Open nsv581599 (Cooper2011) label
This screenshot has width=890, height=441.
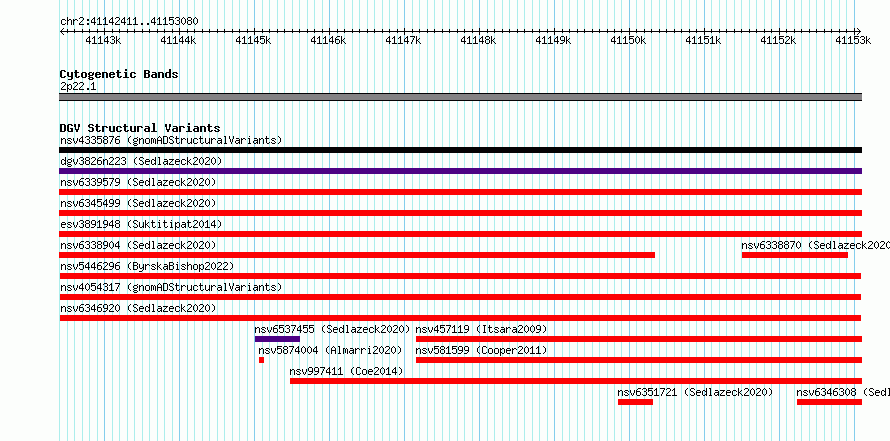(x=481, y=350)
